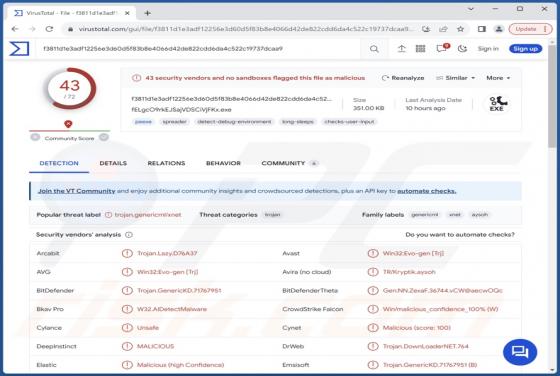Switch to the DETAILS tab
The image size is (560, 376).
[113, 163]
